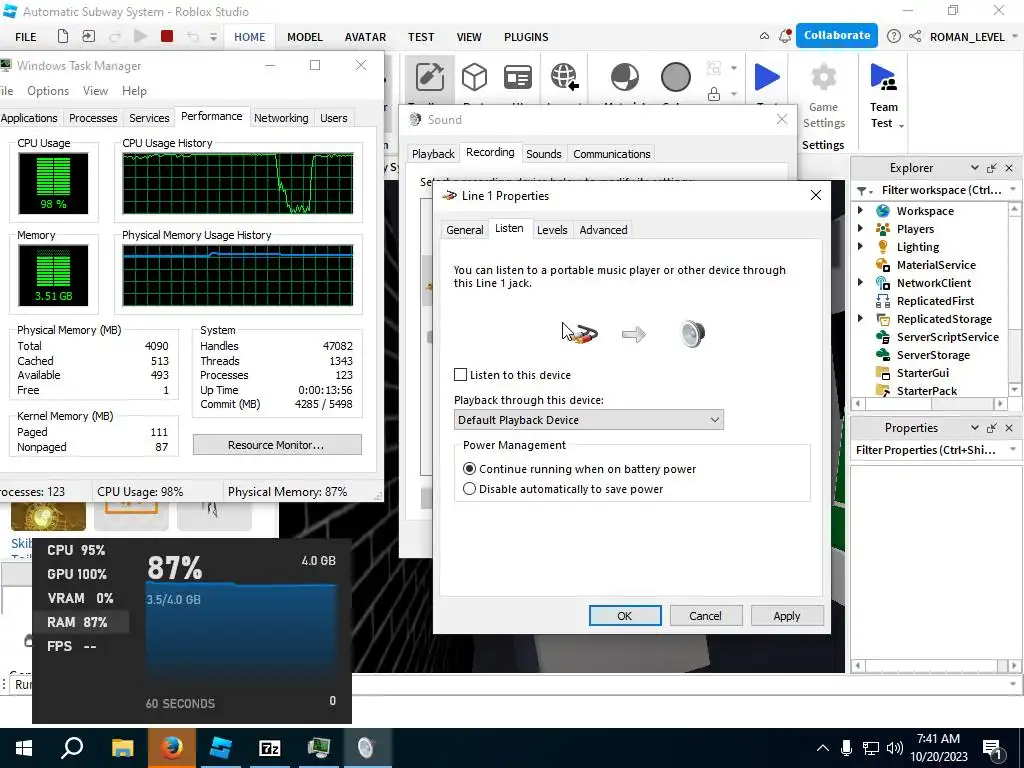1024x768 pixels.
Task: Open the Options menu in Task Manager
Action: [48, 91]
